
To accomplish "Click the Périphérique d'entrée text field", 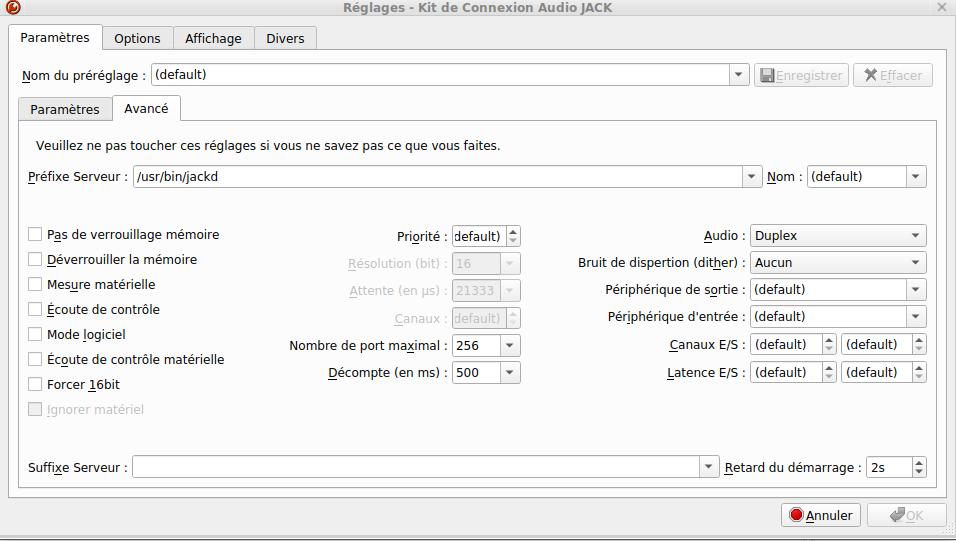I will pos(828,317).
